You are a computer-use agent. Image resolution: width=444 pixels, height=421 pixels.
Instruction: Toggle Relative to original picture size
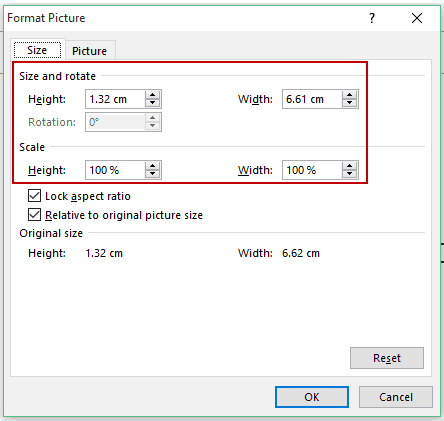tap(34, 215)
